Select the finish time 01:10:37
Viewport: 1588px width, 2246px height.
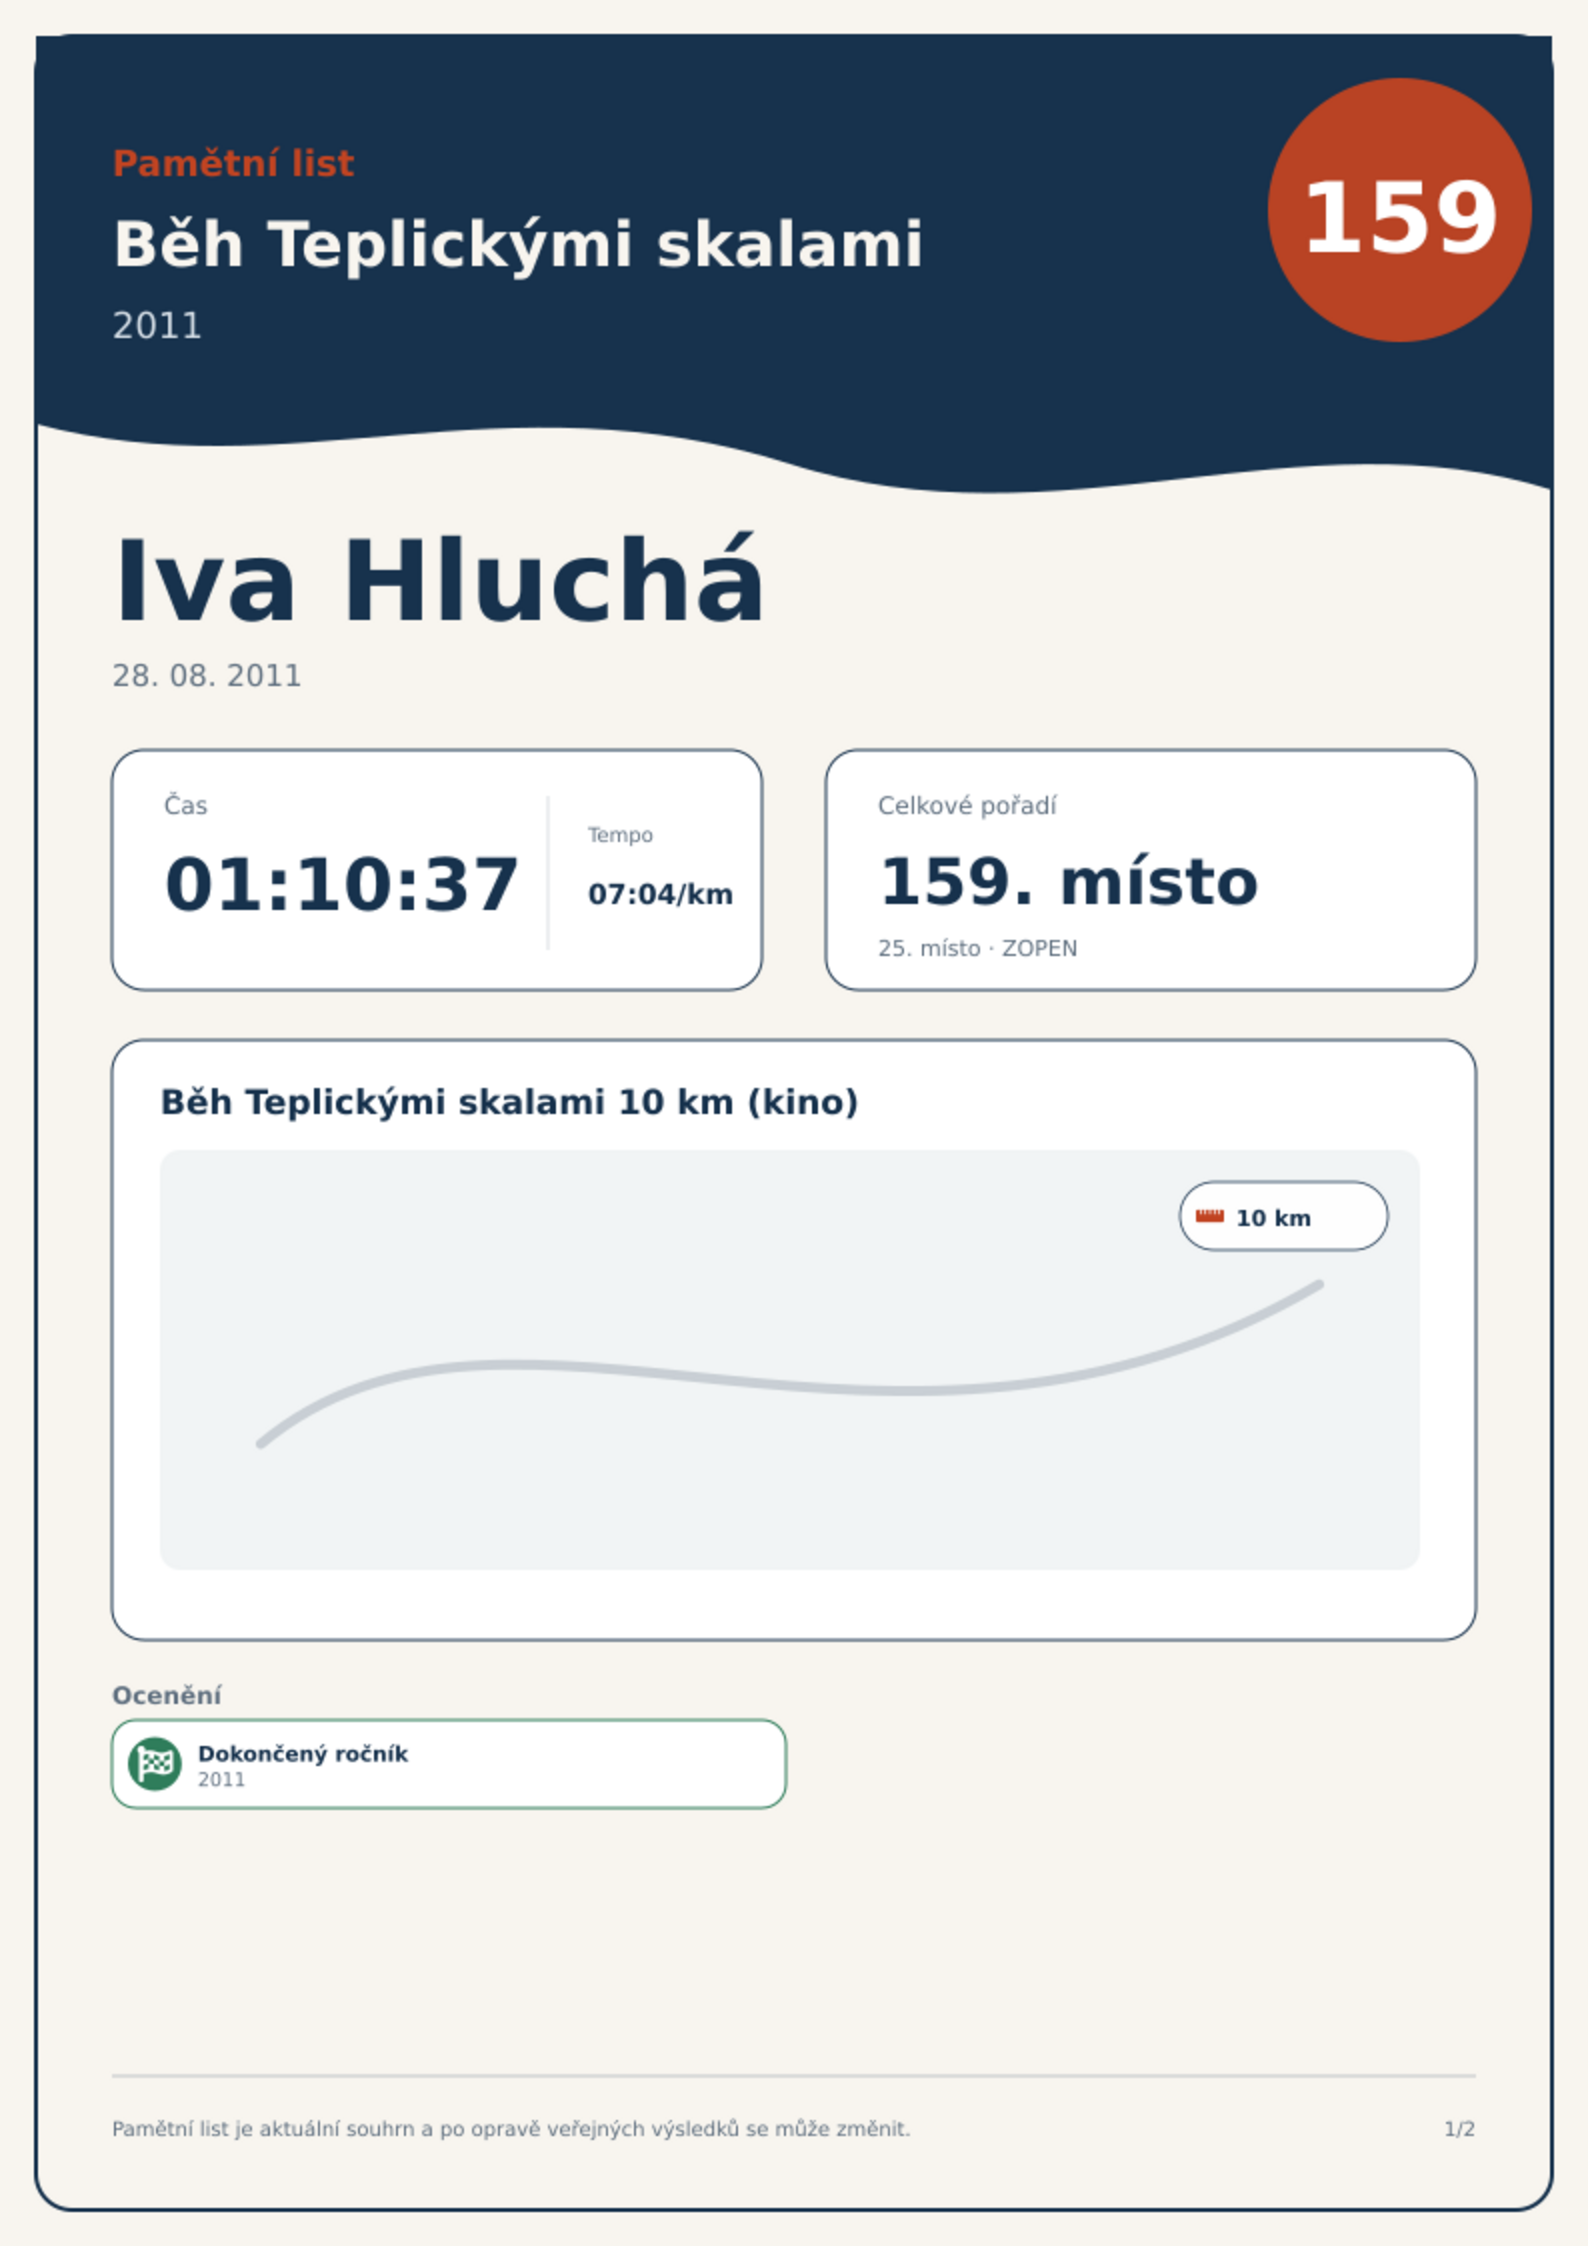[341, 885]
